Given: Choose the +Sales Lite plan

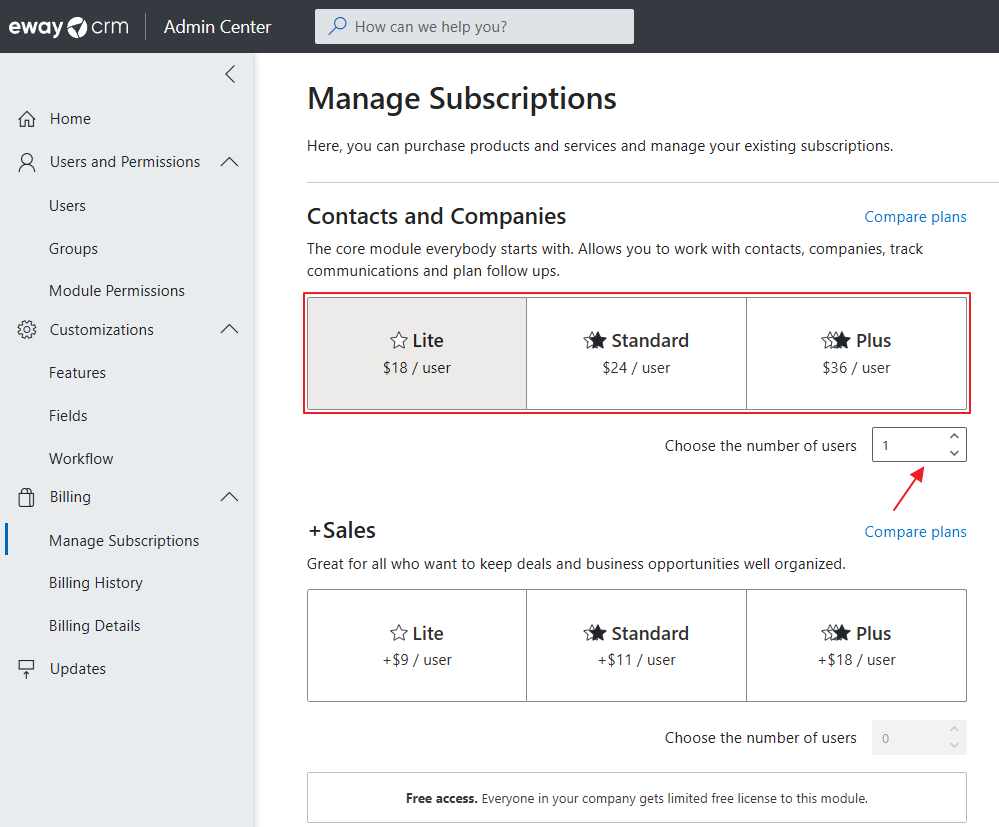Looking at the screenshot, I should pyautogui.click(x=416, y=646).
